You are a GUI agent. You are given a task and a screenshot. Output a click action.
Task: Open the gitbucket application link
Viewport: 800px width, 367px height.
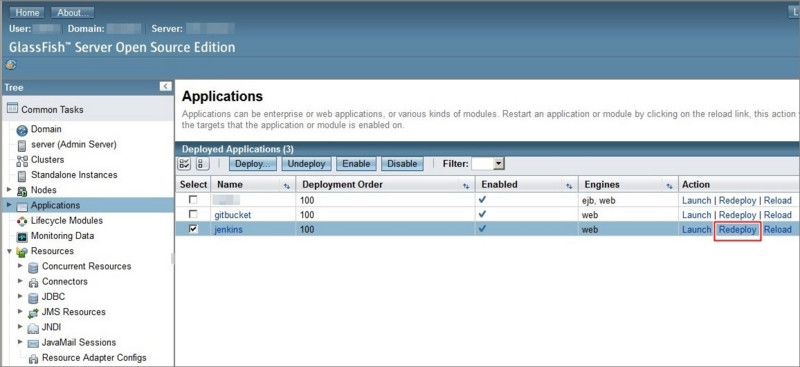(233, 215)
